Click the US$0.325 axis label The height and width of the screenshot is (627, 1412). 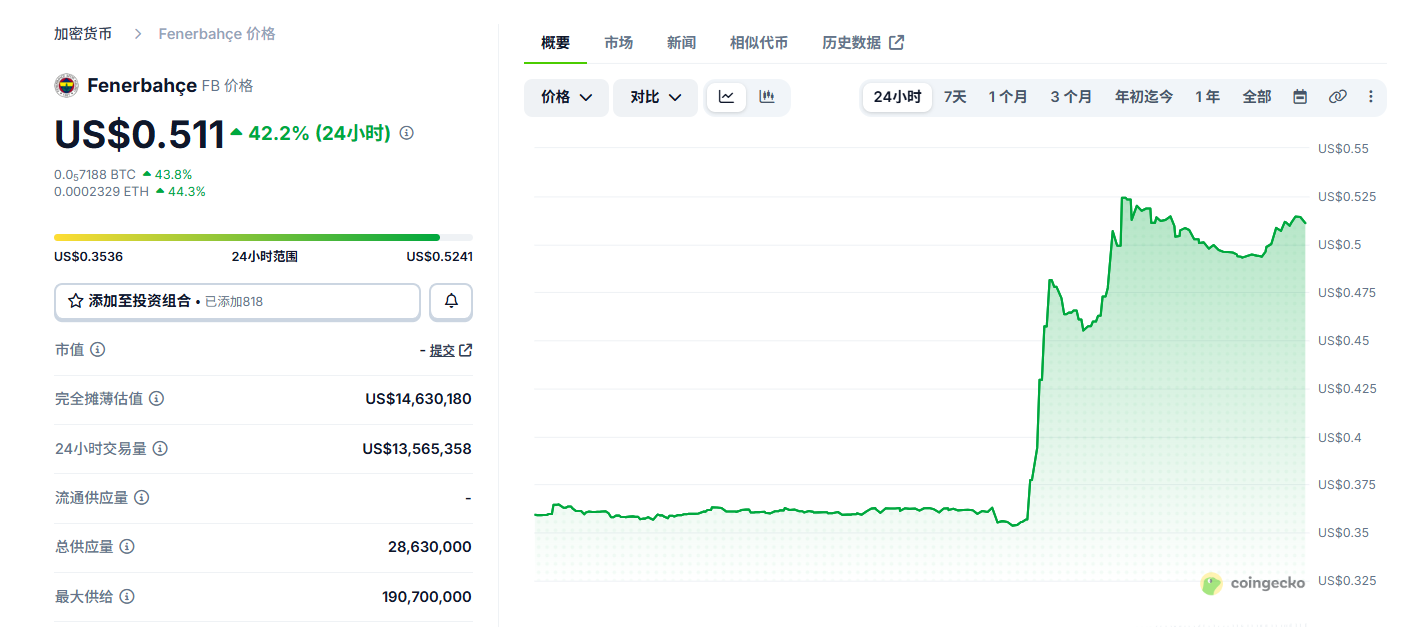point(1347,581)
